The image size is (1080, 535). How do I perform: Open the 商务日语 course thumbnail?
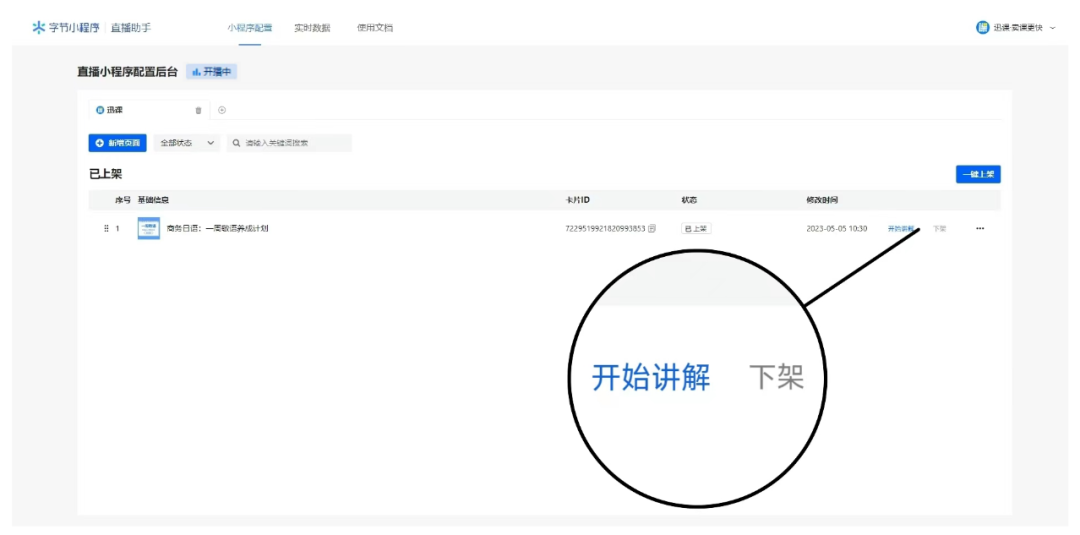point(149,229)
